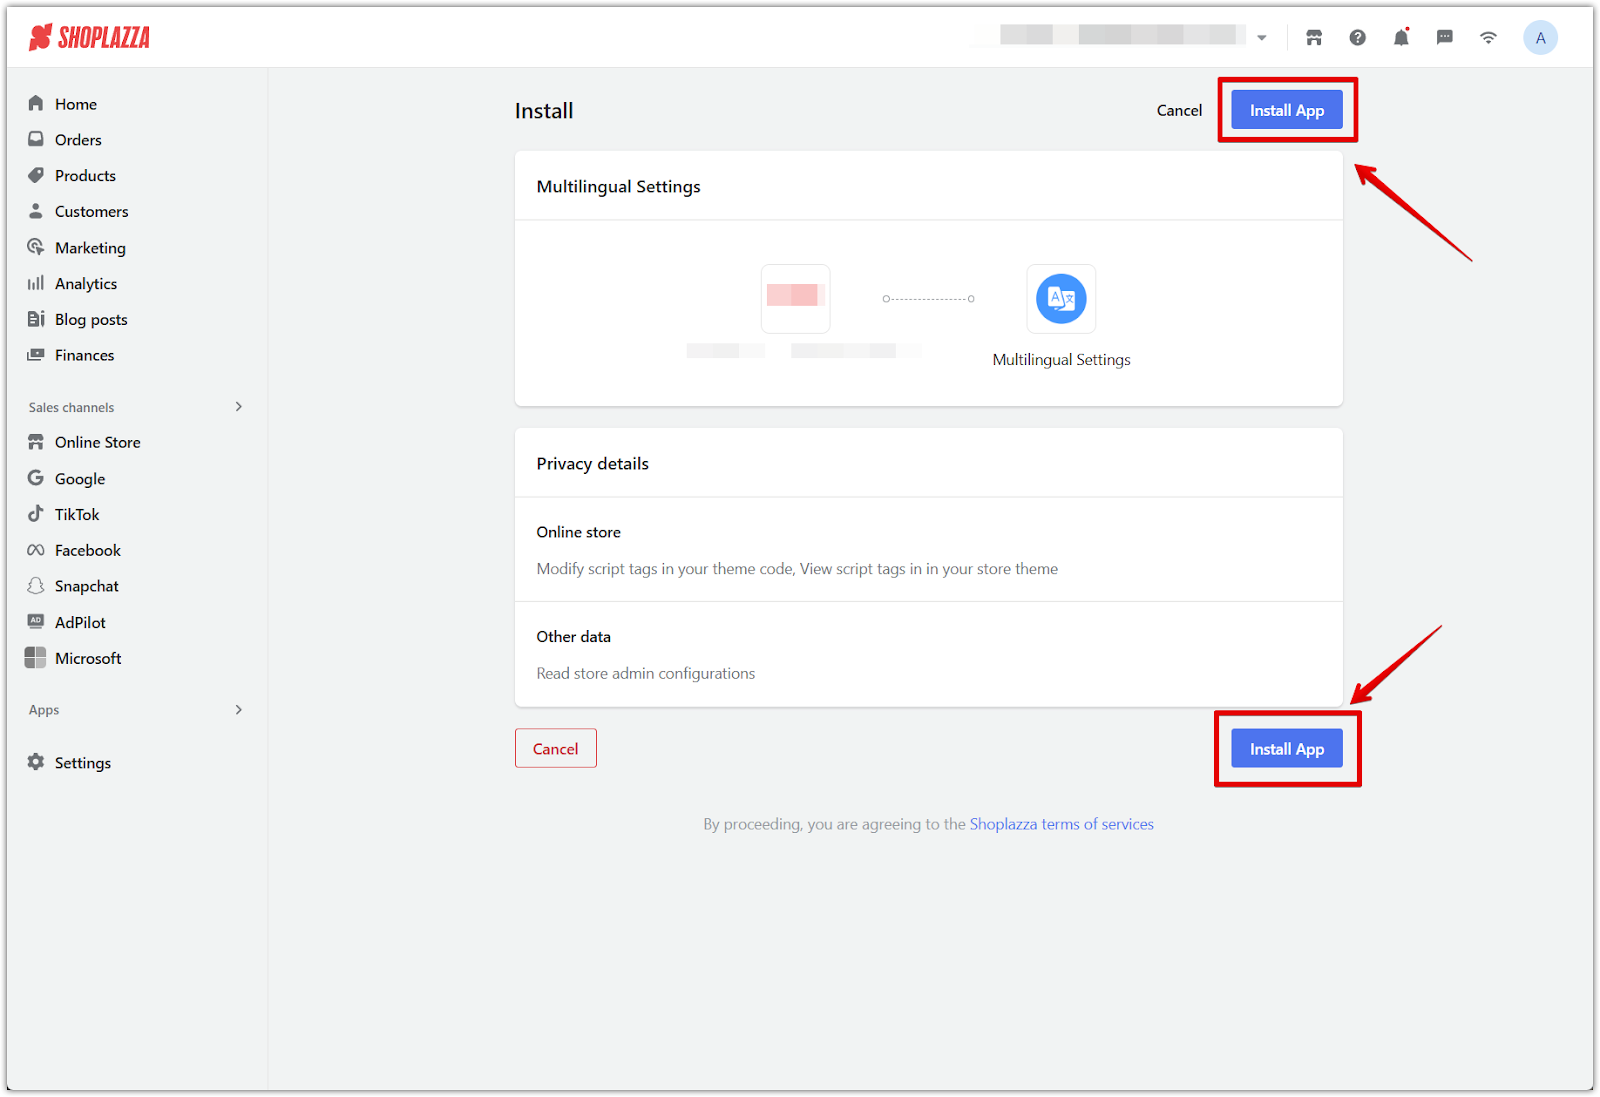Click the Online Store icon
The height and width of the screenshot is (1097, 1600).
(36, 442)
